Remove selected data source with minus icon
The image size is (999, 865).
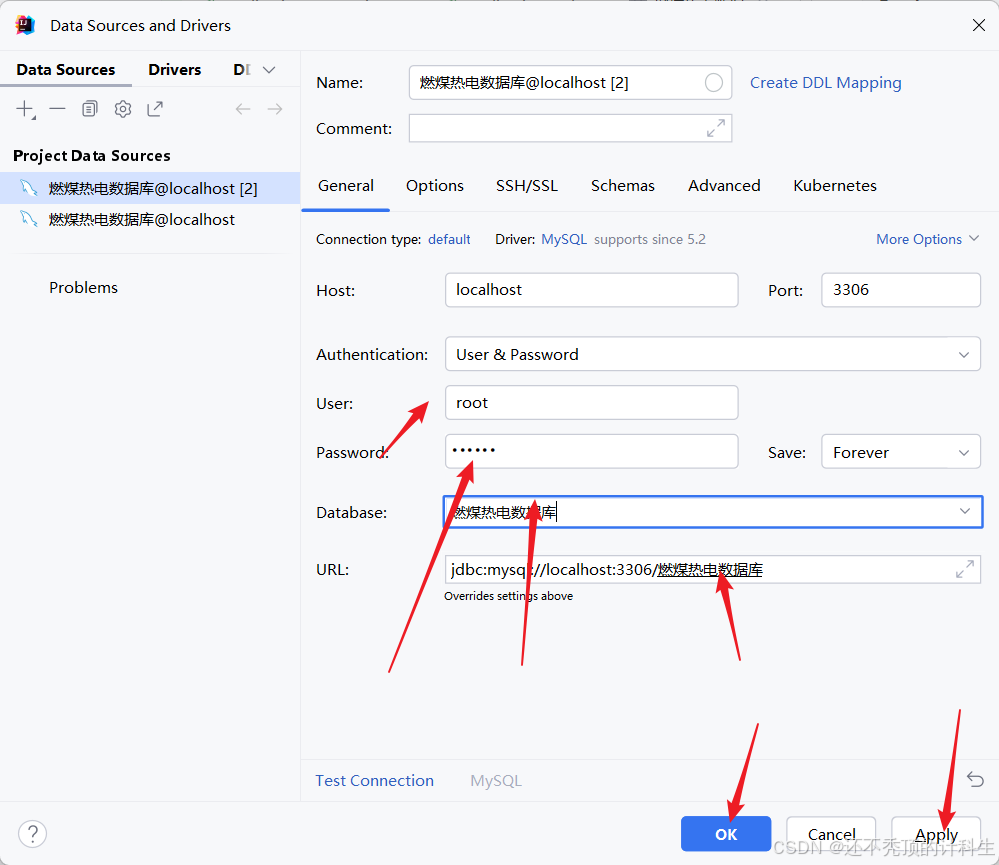[x=58, y=109]
